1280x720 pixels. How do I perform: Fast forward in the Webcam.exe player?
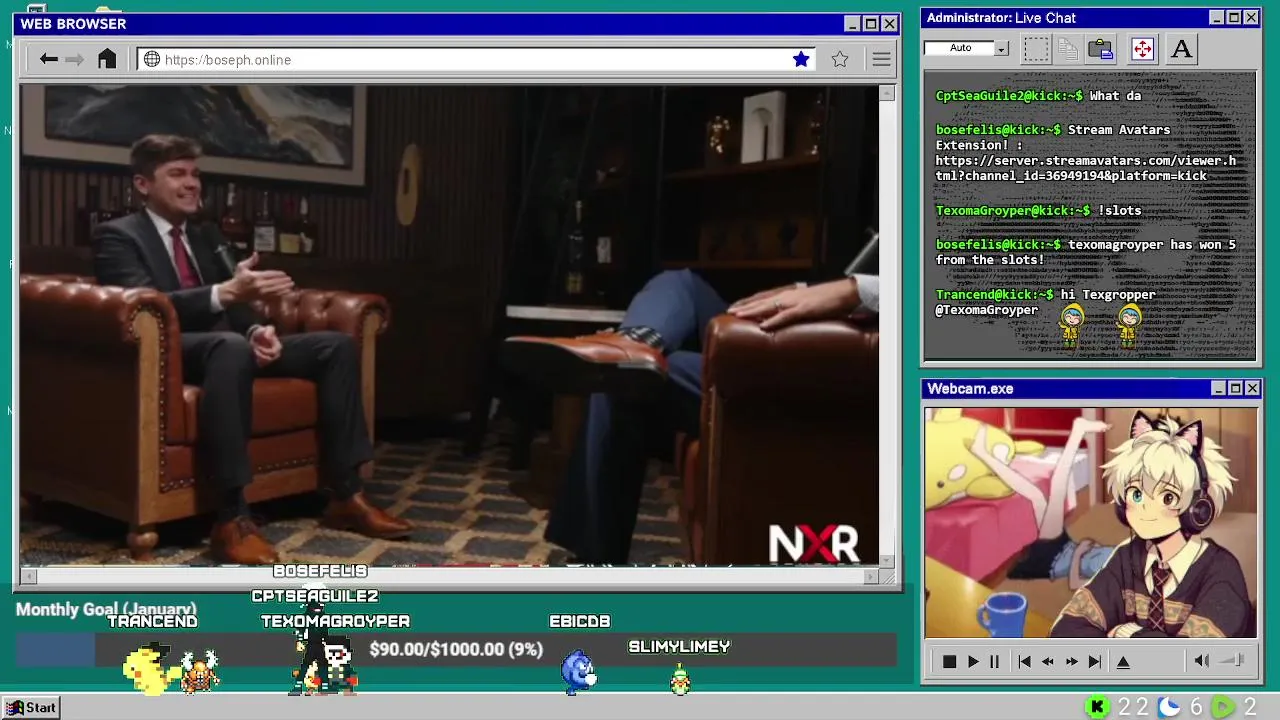click(1071, 661)
